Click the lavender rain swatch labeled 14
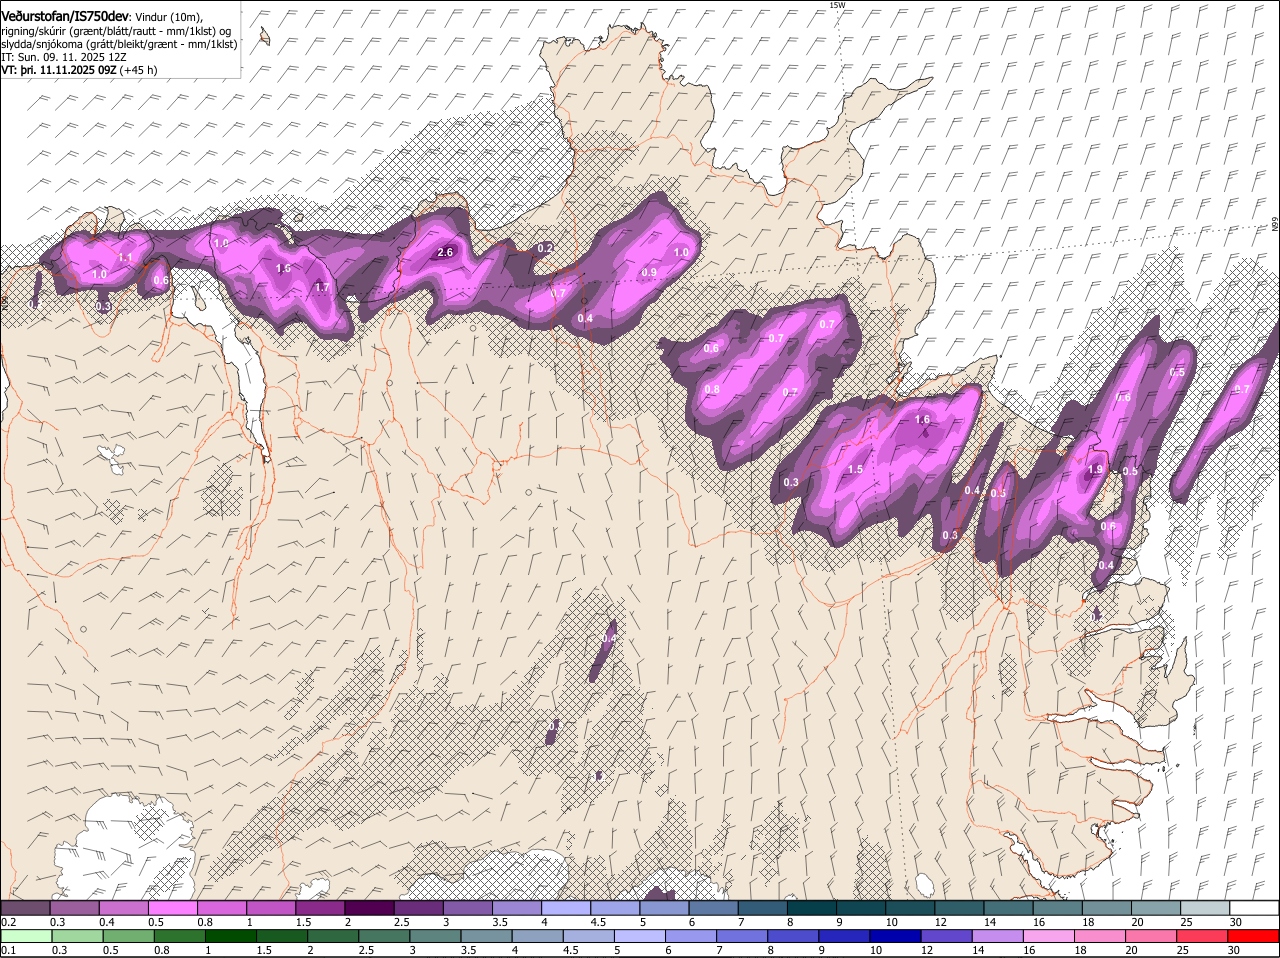The image size is (1280, 958). click(997, 936)
